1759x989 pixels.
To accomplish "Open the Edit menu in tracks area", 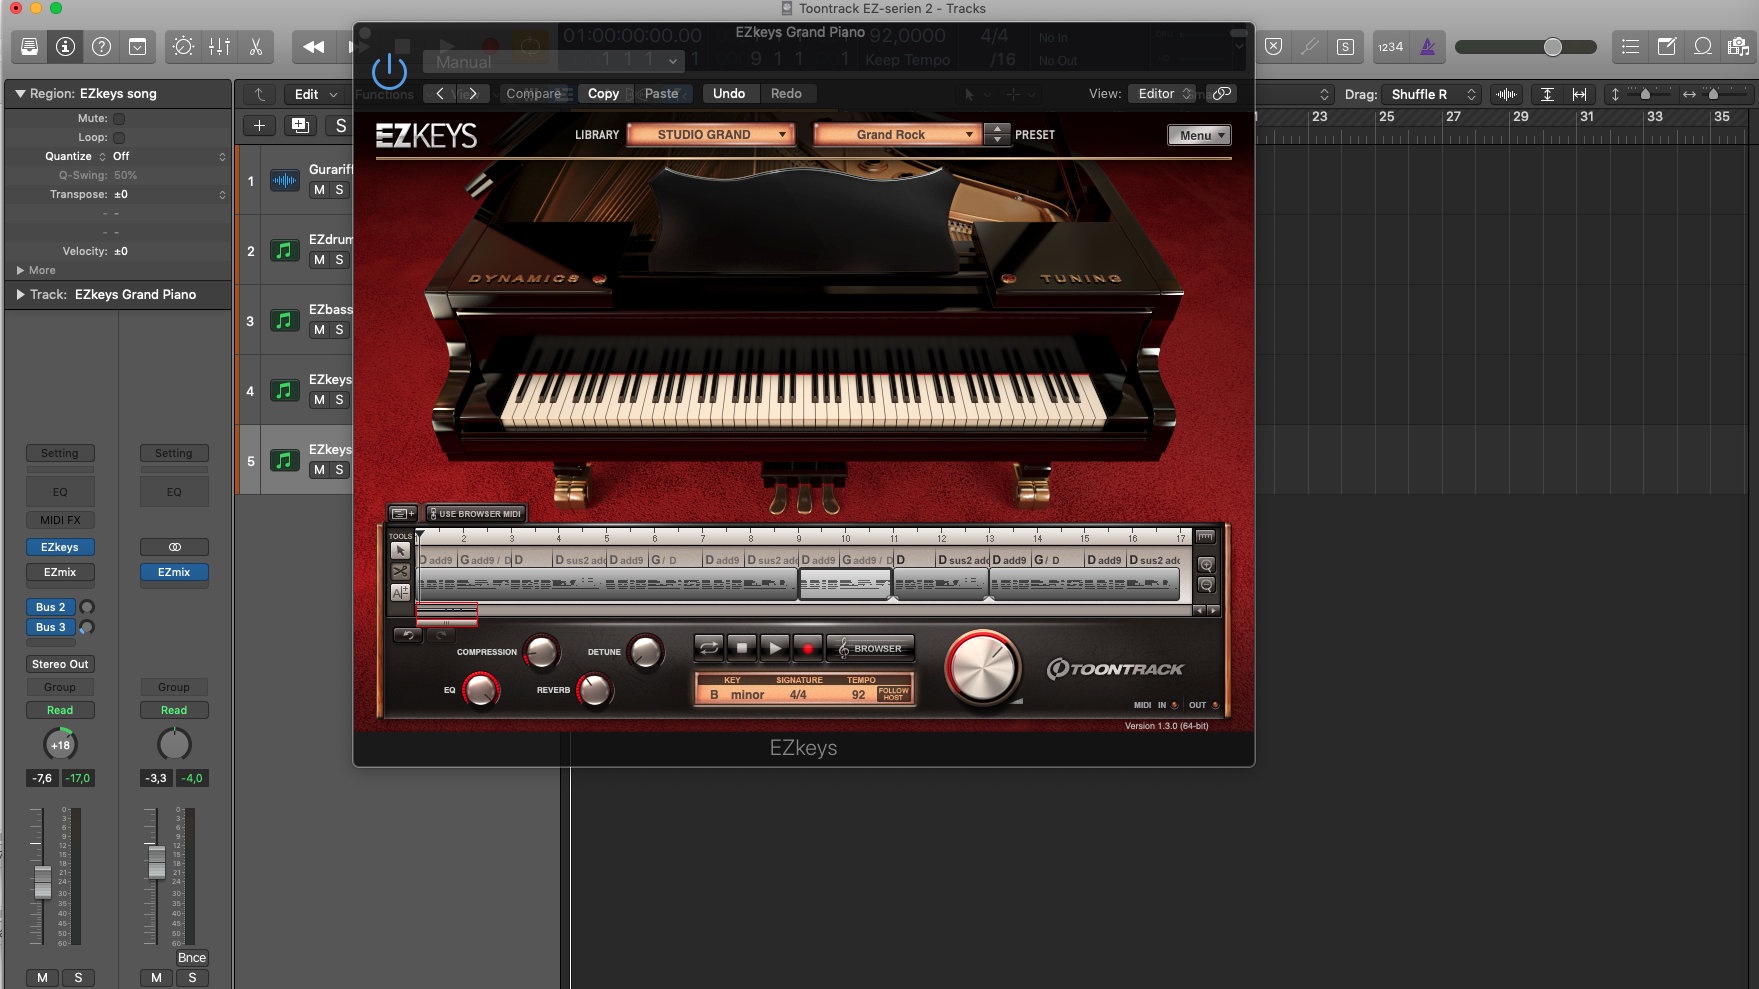I will click(316, 94).
